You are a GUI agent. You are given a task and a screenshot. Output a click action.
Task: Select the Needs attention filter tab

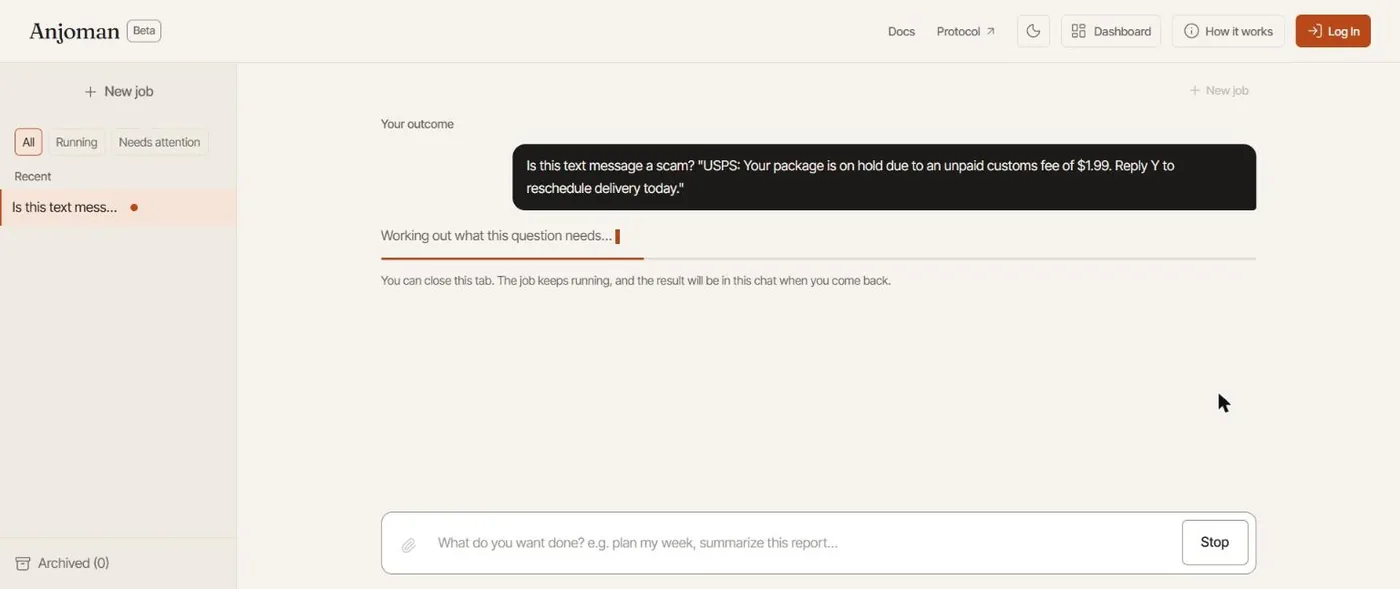coord(159,142)
